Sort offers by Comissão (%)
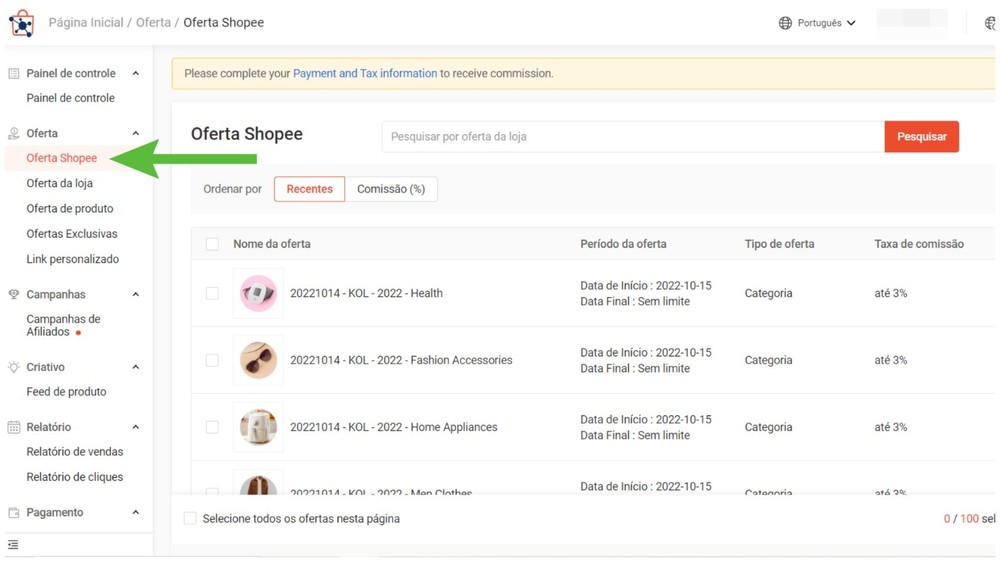The height and width of the screenshot is (562, 1000). tap(391, 189)
